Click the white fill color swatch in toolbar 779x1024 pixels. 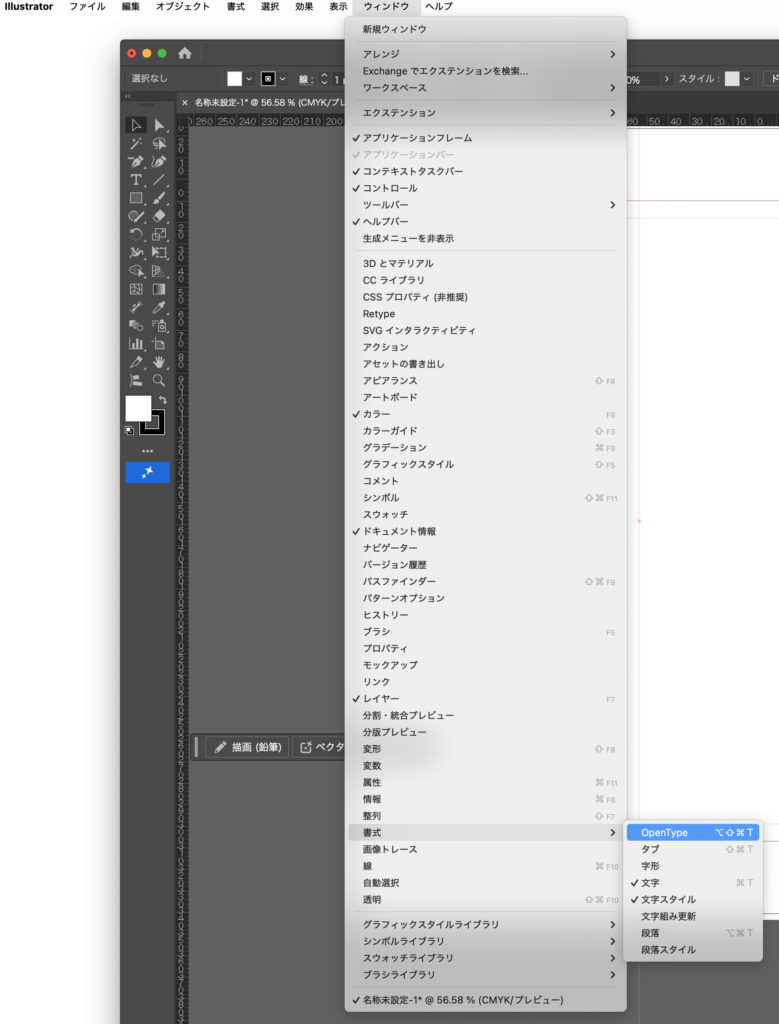tap(137, 408)
